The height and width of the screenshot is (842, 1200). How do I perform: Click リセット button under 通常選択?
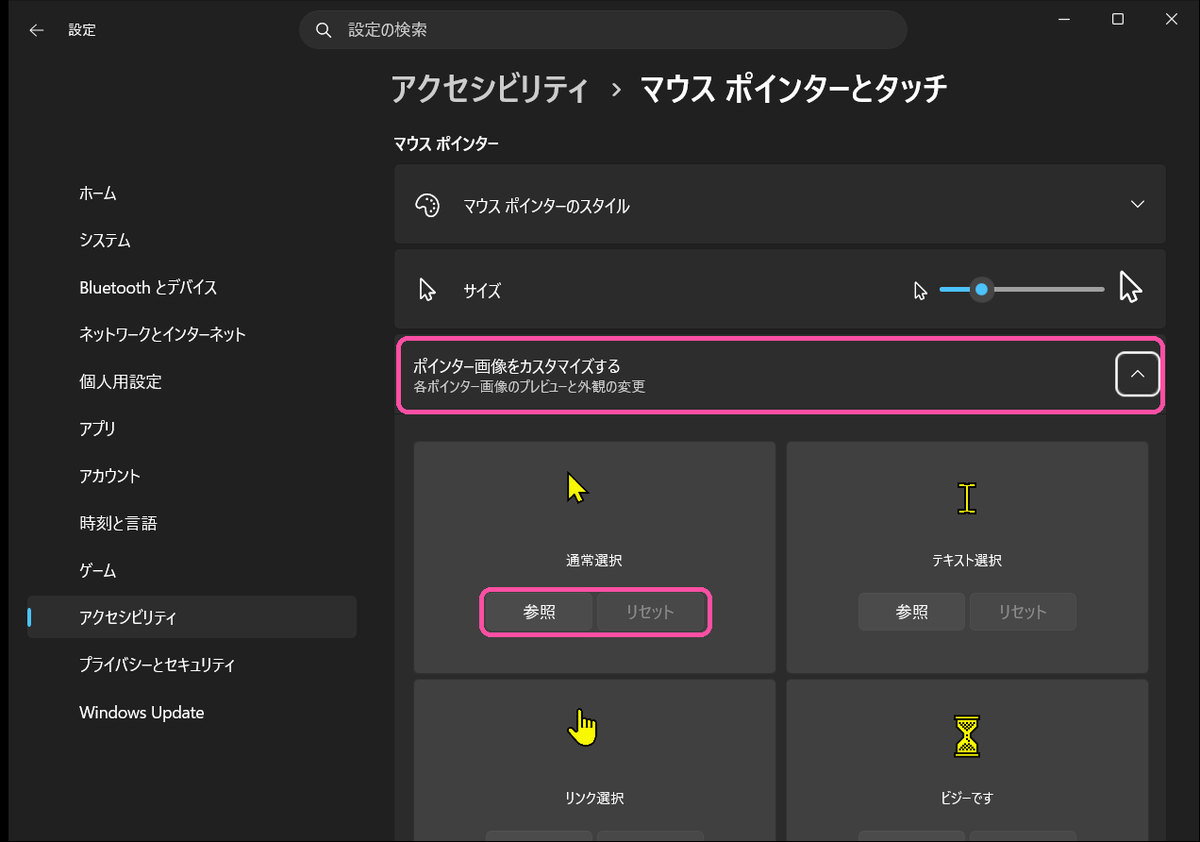(x=650, y=612)
